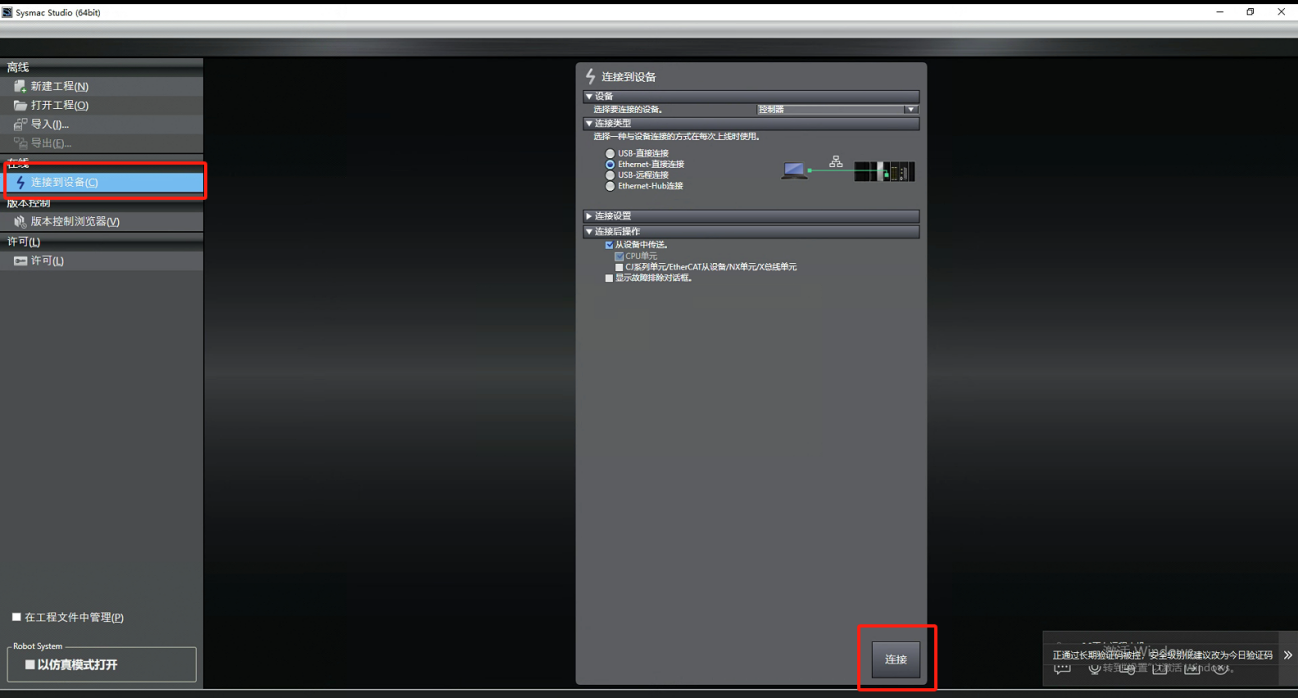Open the 导入(I)... menu entry
Viewport: 1298px width, 698px height.
(50, 124)
